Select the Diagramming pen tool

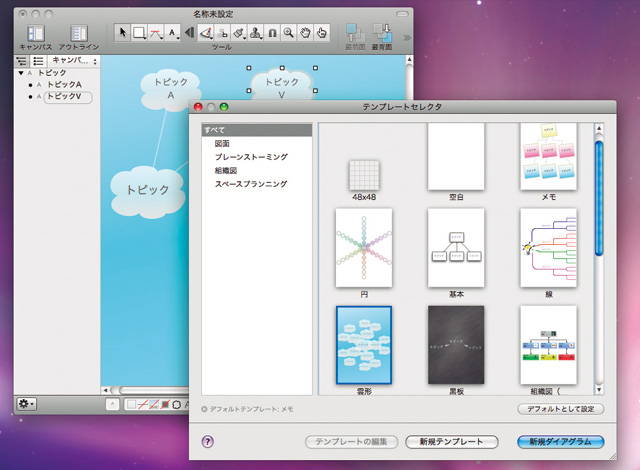(206, 33)
